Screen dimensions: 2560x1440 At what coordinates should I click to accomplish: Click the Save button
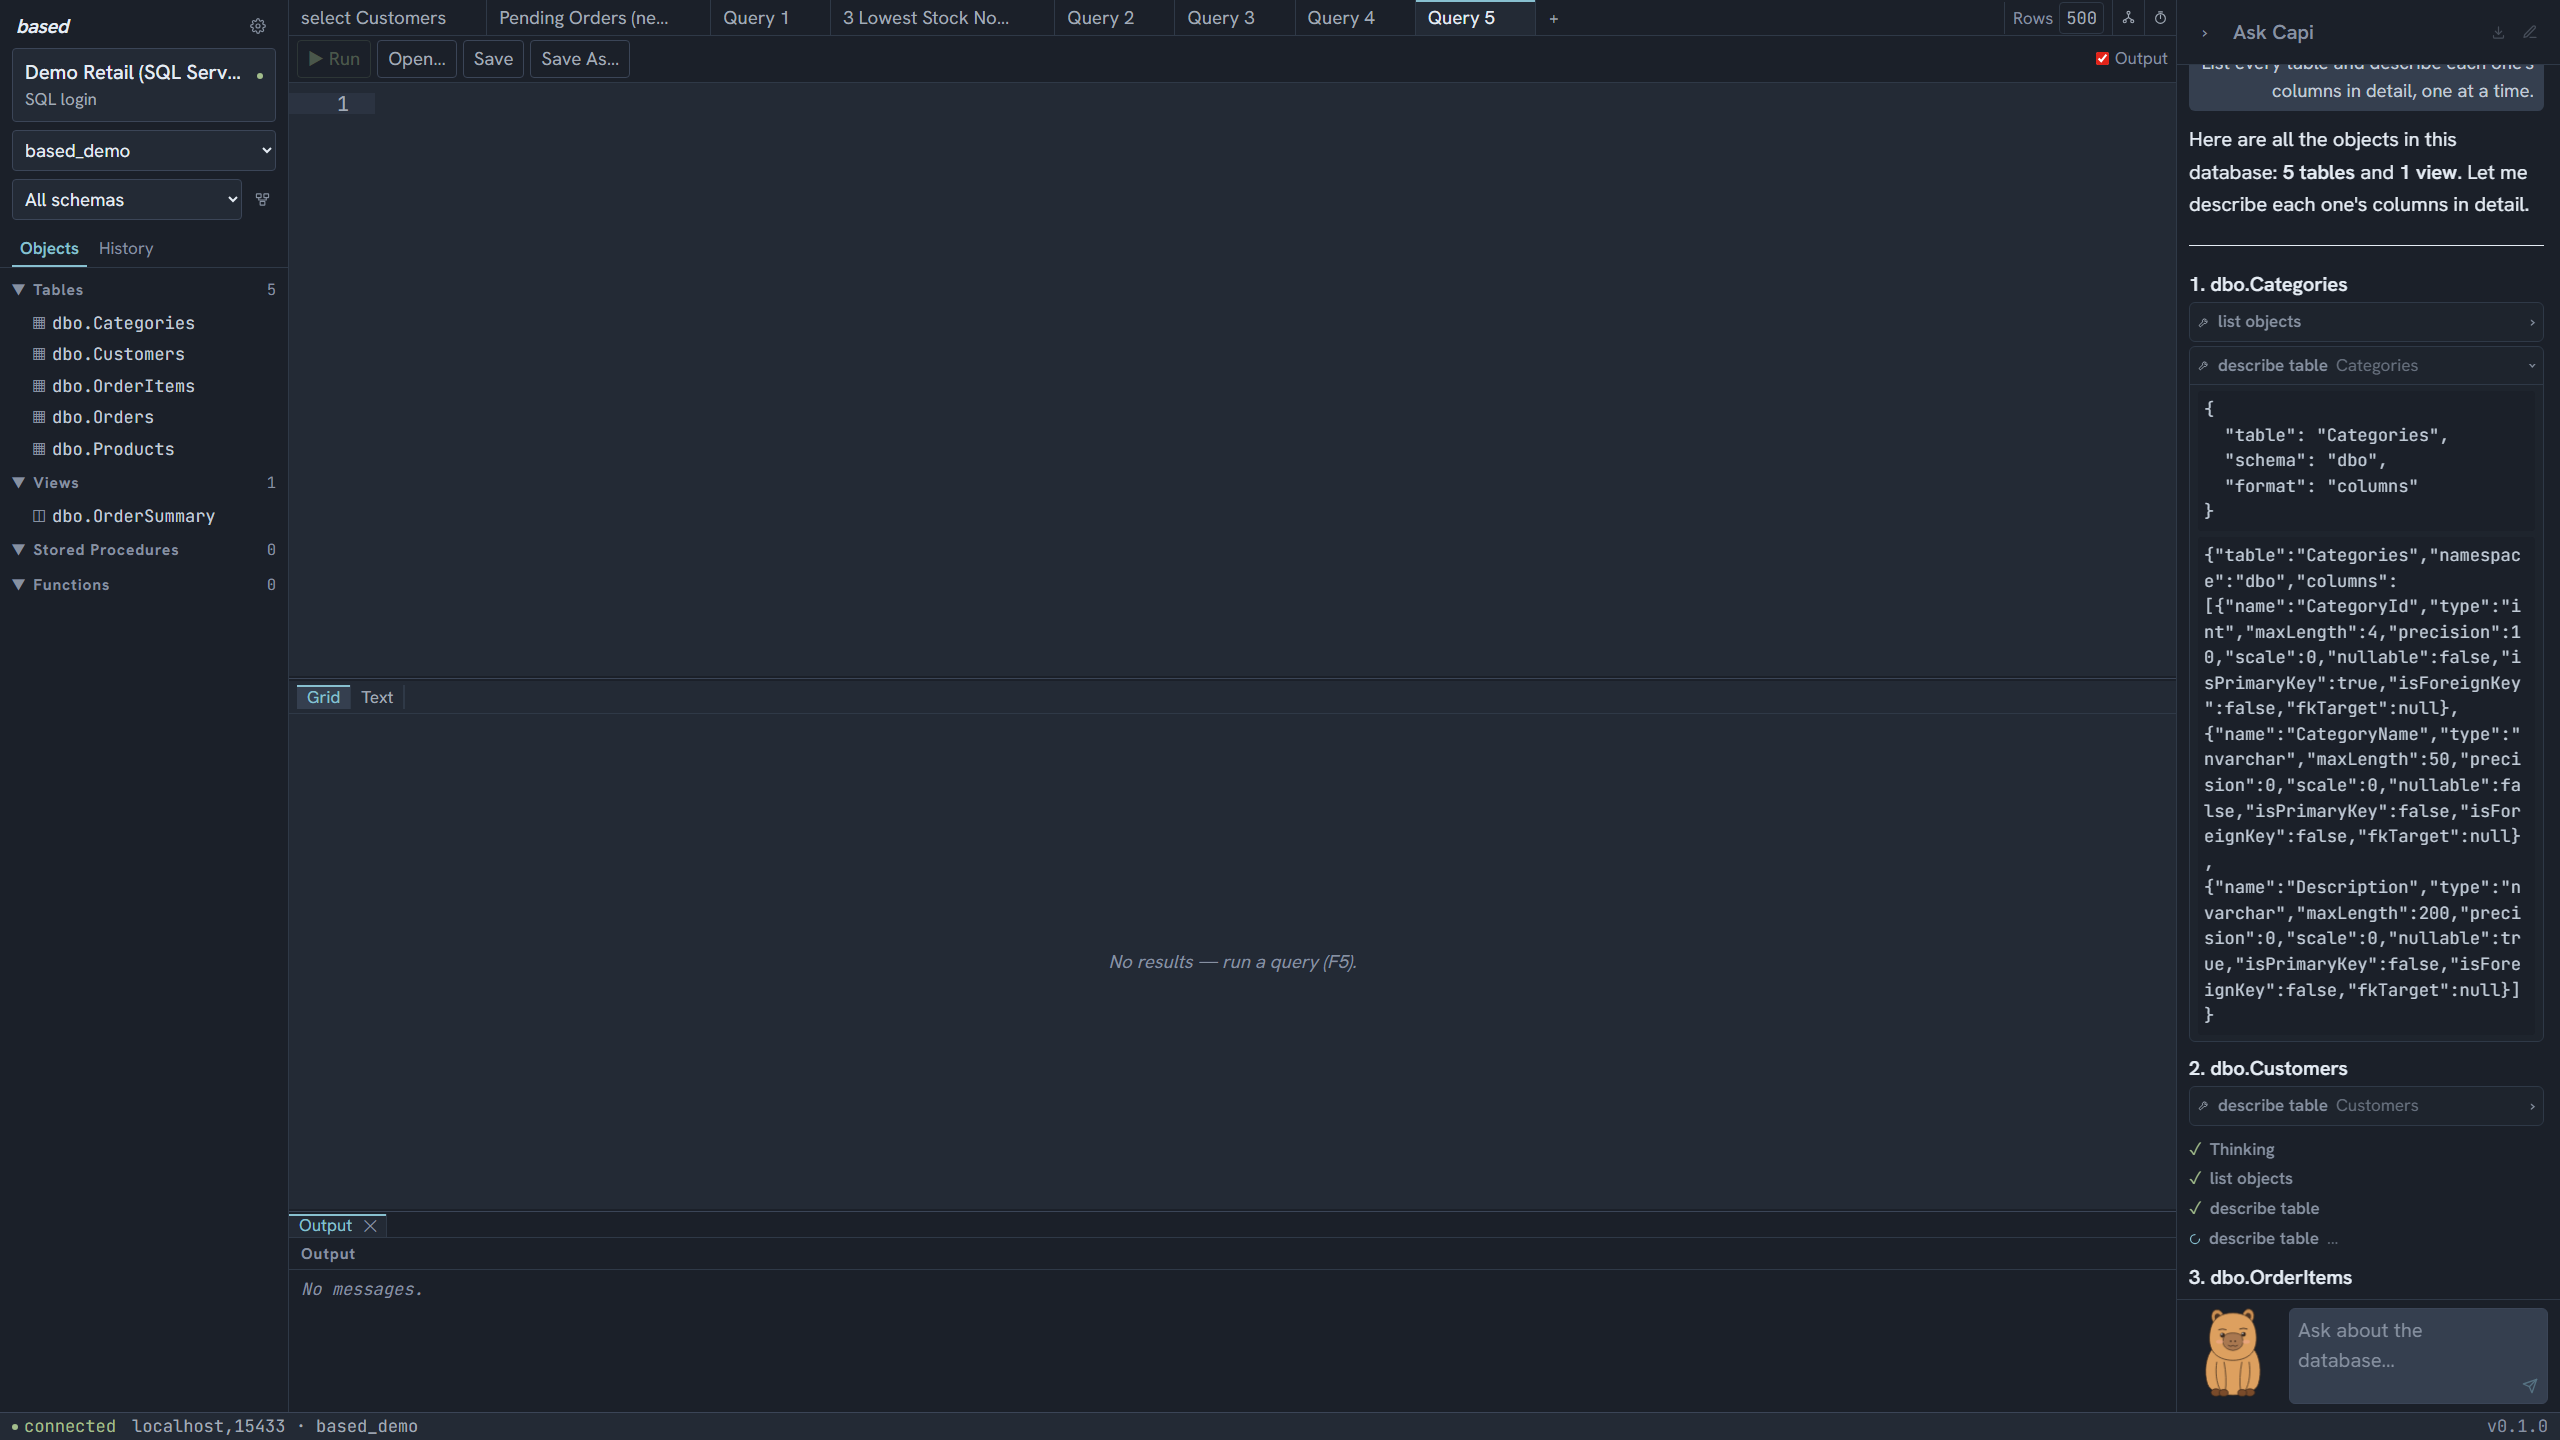[x=493, y=59]
